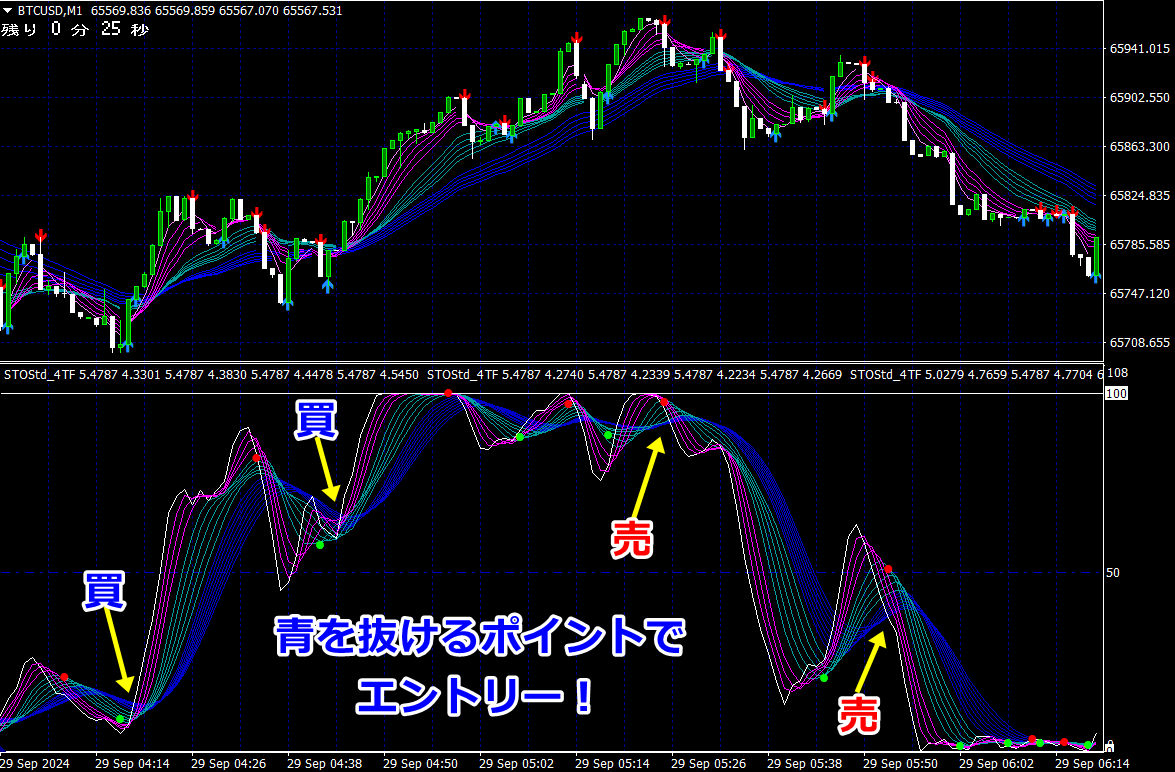1175x772 pixels.
Task: Select the BTCUSD,M1 chart title text
Action: tap(49, 10)
